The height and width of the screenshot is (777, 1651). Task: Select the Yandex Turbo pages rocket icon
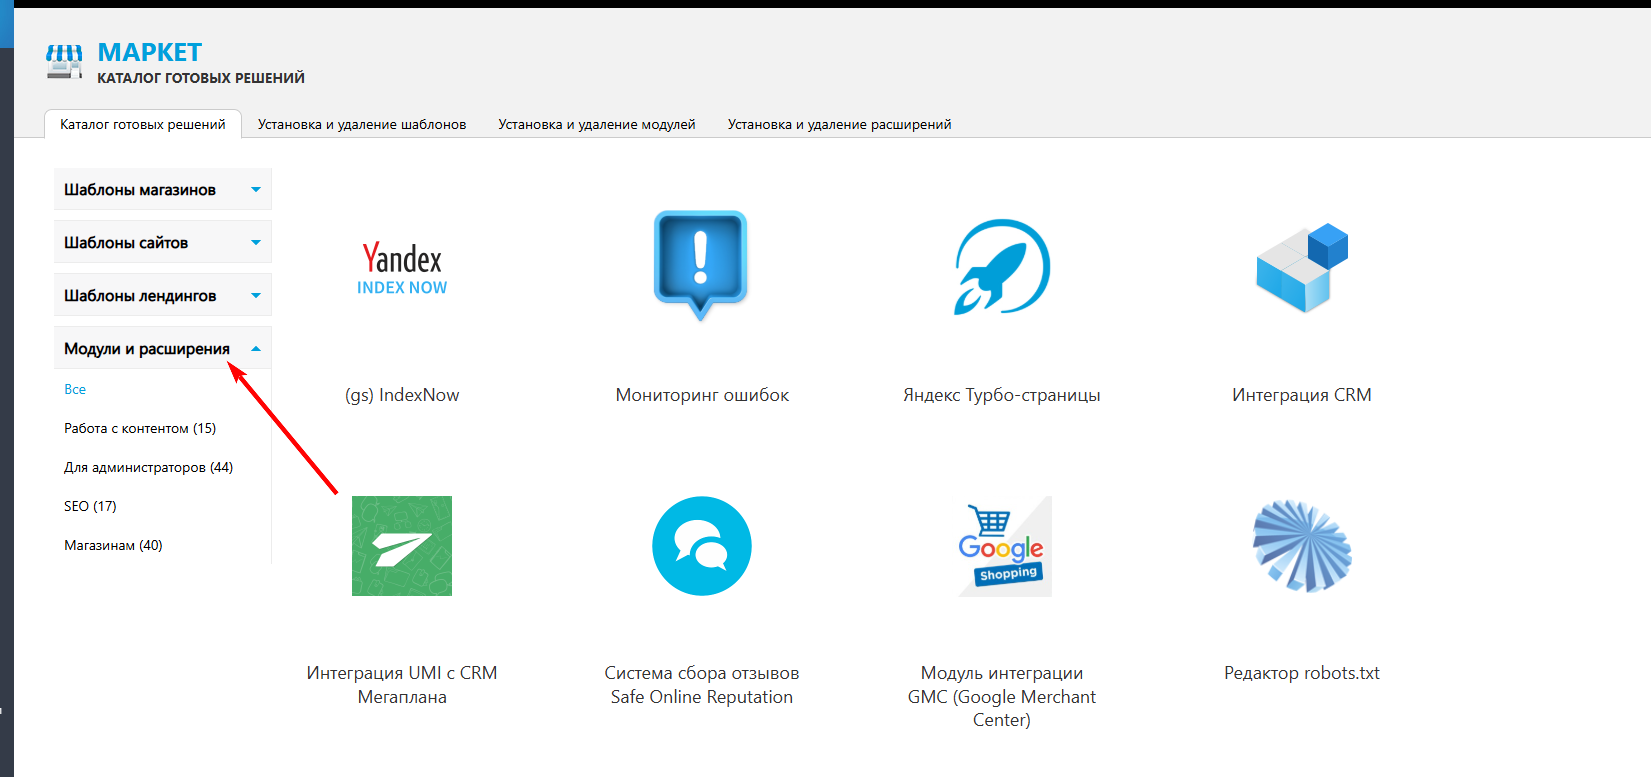pyautogui.click(x=1001, y=267)
